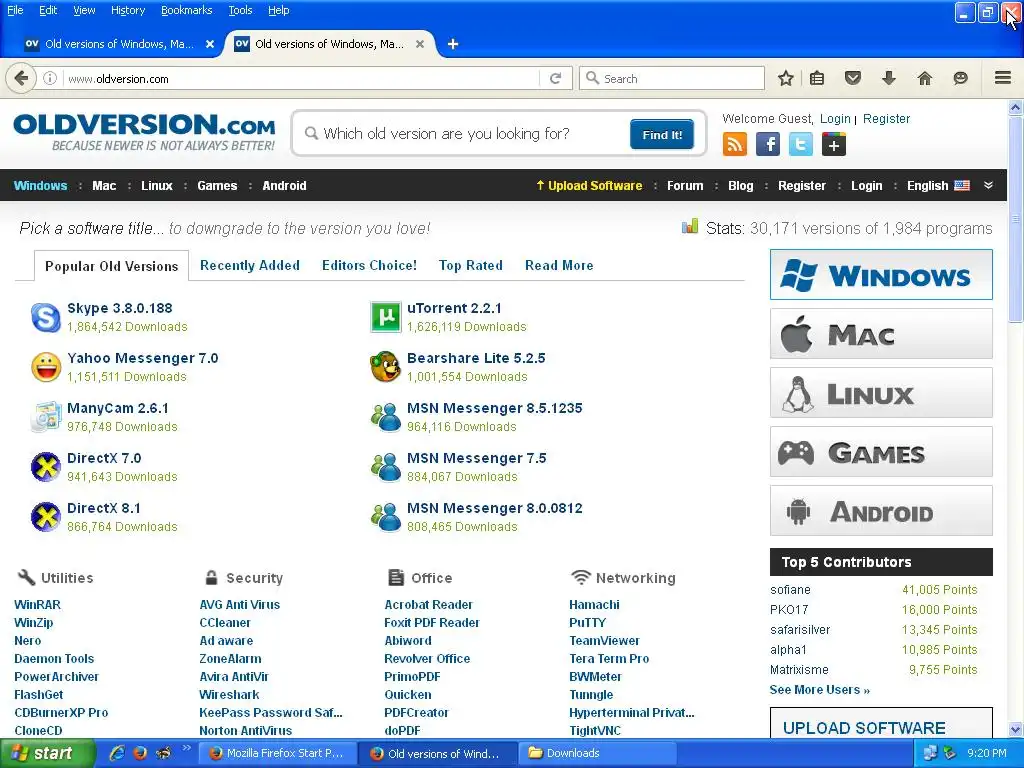The image size is (1024, 768).
Task: Click the Google plus share icon
Action: click(x=834, y=144)
